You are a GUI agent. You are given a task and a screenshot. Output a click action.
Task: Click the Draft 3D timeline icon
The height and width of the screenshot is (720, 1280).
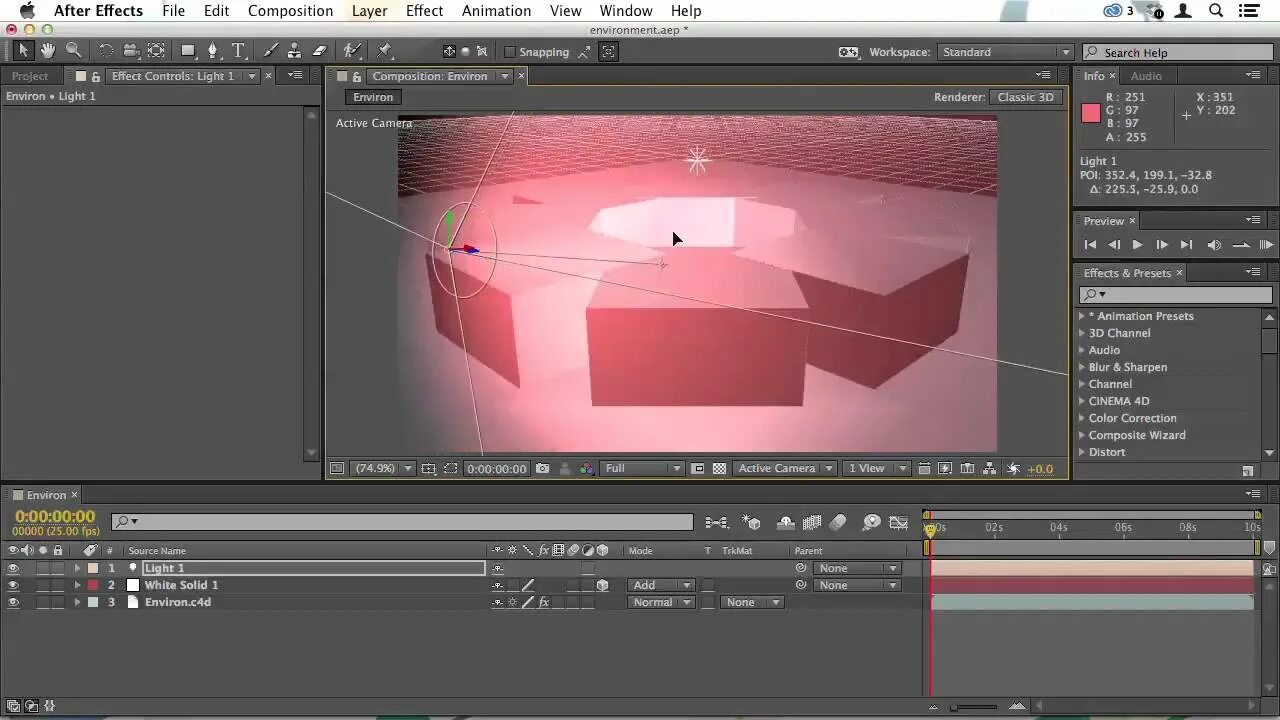click(751, 522)
